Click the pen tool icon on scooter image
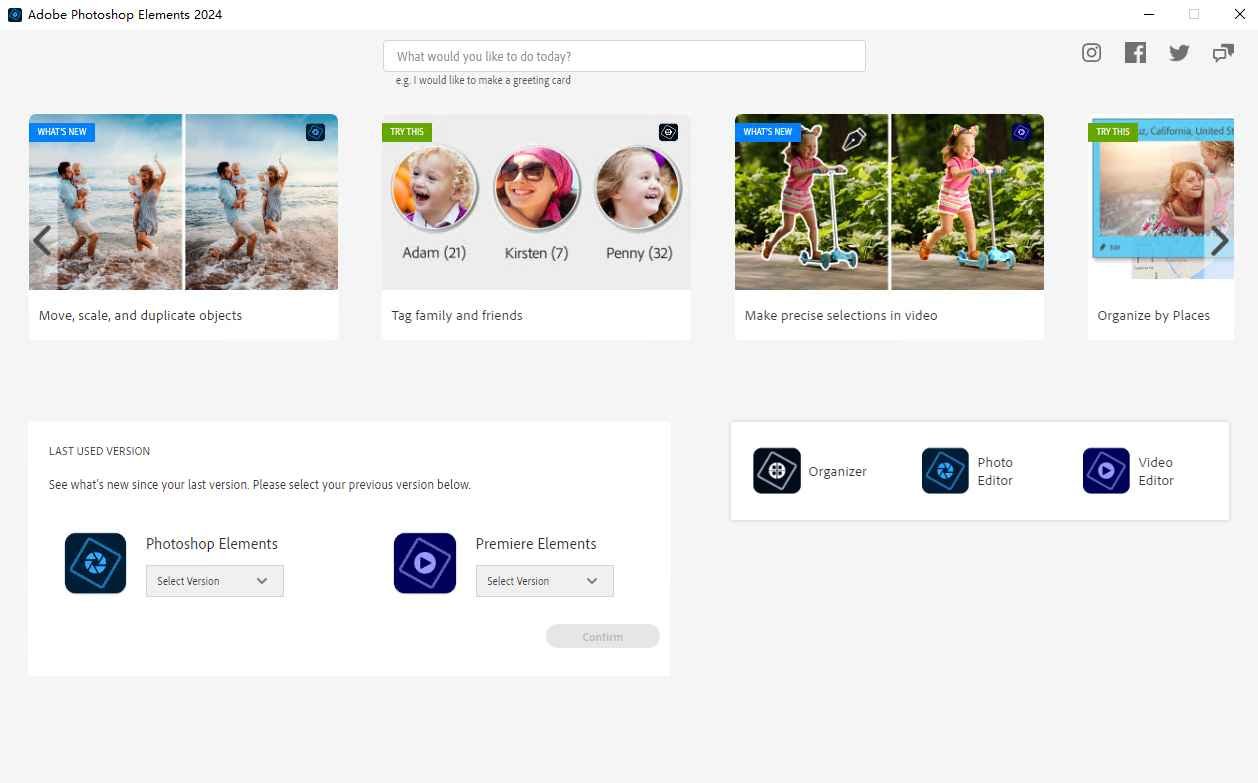This screenshot has height=783, width=1258. coord(854,138)
